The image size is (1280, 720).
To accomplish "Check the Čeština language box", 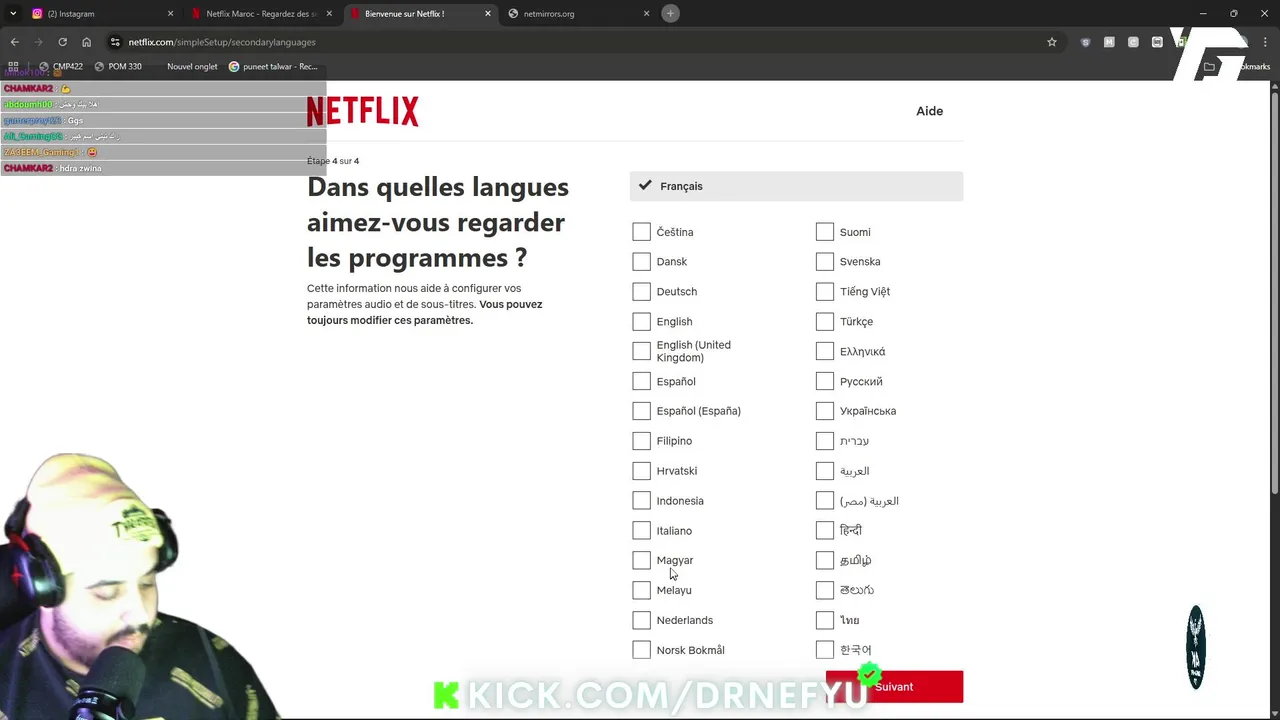I will [x=641, y=232].
